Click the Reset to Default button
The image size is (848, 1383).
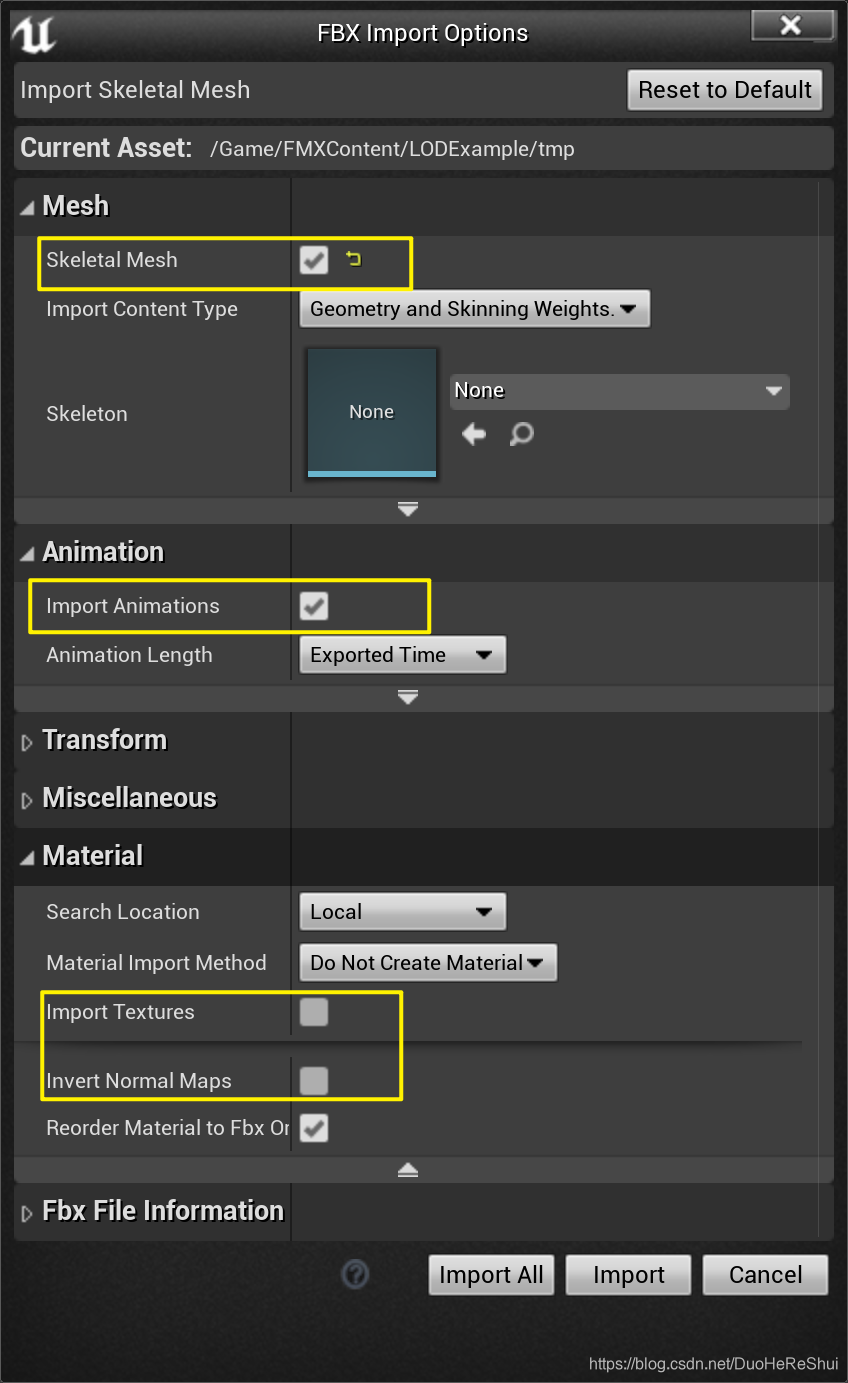coord(725,90)
